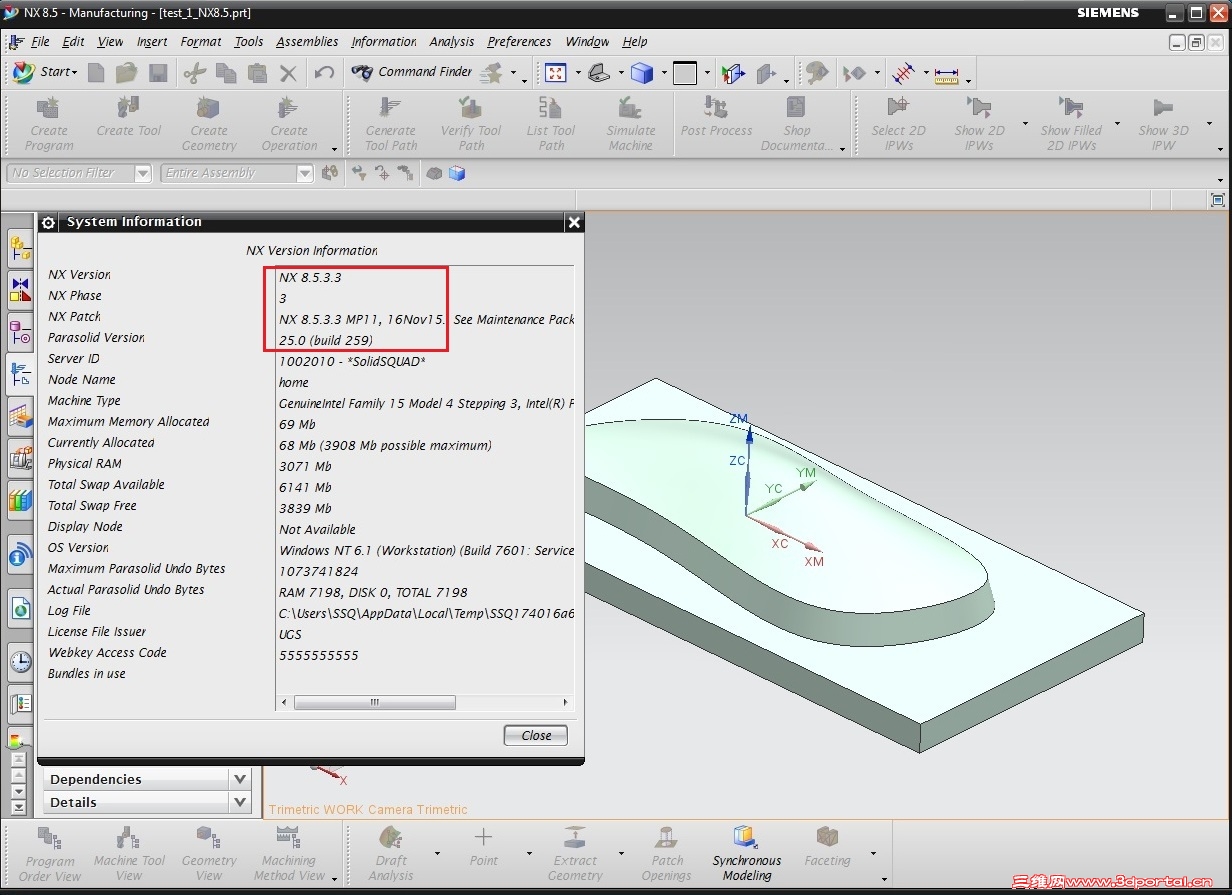Click Generate Tool Path
Viewport: 1232px width, 895px height.
tap(390, 123)
